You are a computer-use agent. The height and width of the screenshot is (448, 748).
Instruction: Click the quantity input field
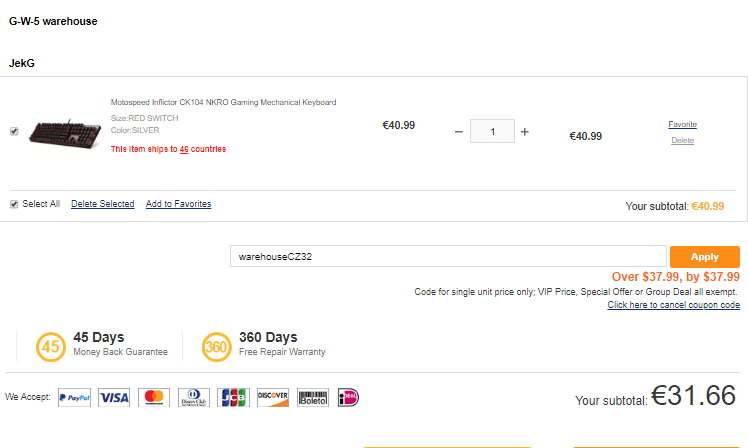(492, 131)
